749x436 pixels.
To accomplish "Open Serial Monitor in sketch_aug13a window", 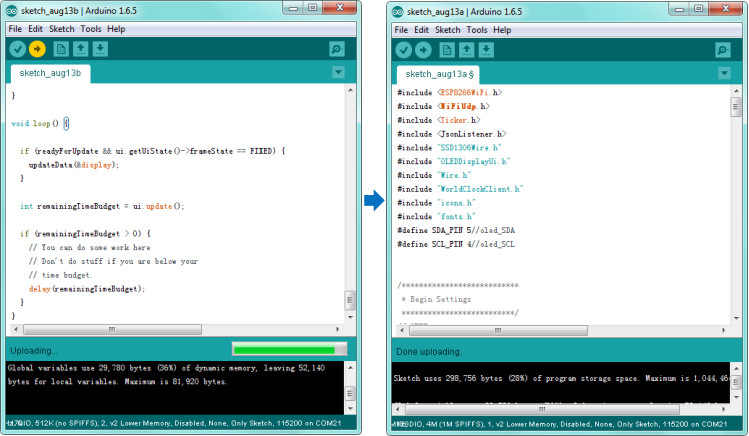I will [x=723, y=50].
